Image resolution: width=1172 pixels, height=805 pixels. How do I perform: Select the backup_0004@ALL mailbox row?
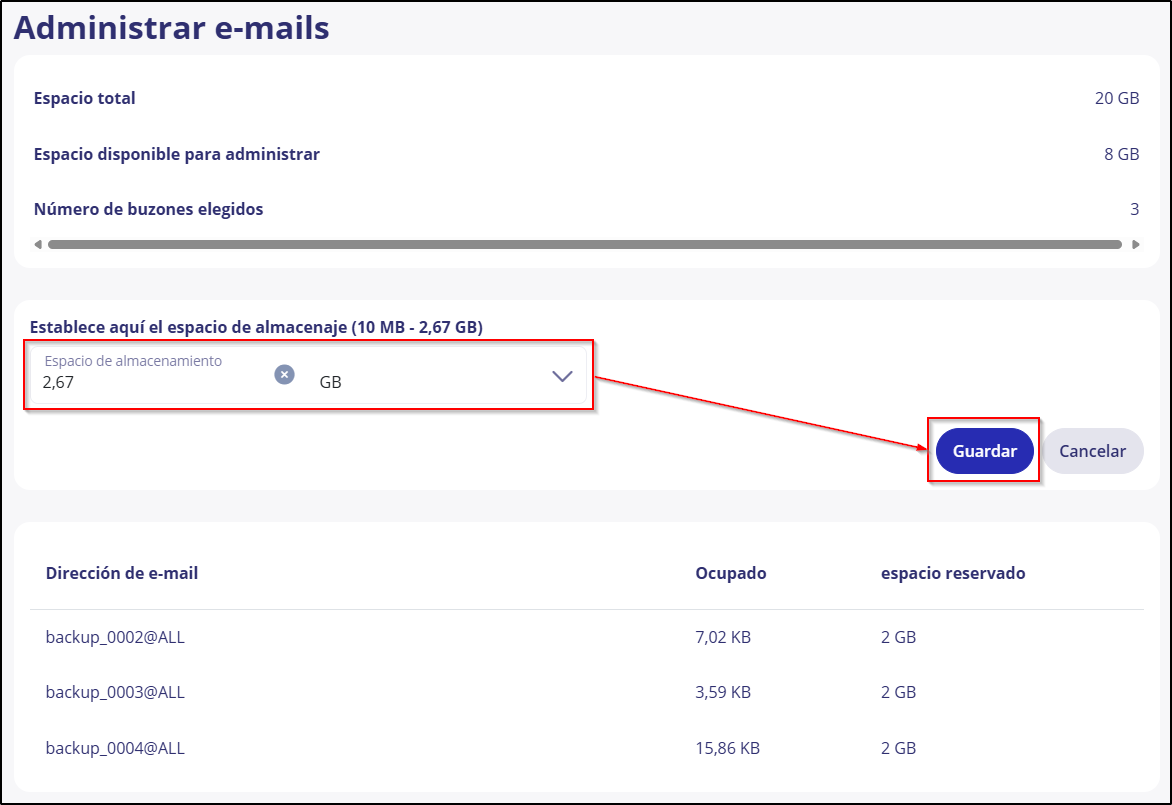coord(115,748)
